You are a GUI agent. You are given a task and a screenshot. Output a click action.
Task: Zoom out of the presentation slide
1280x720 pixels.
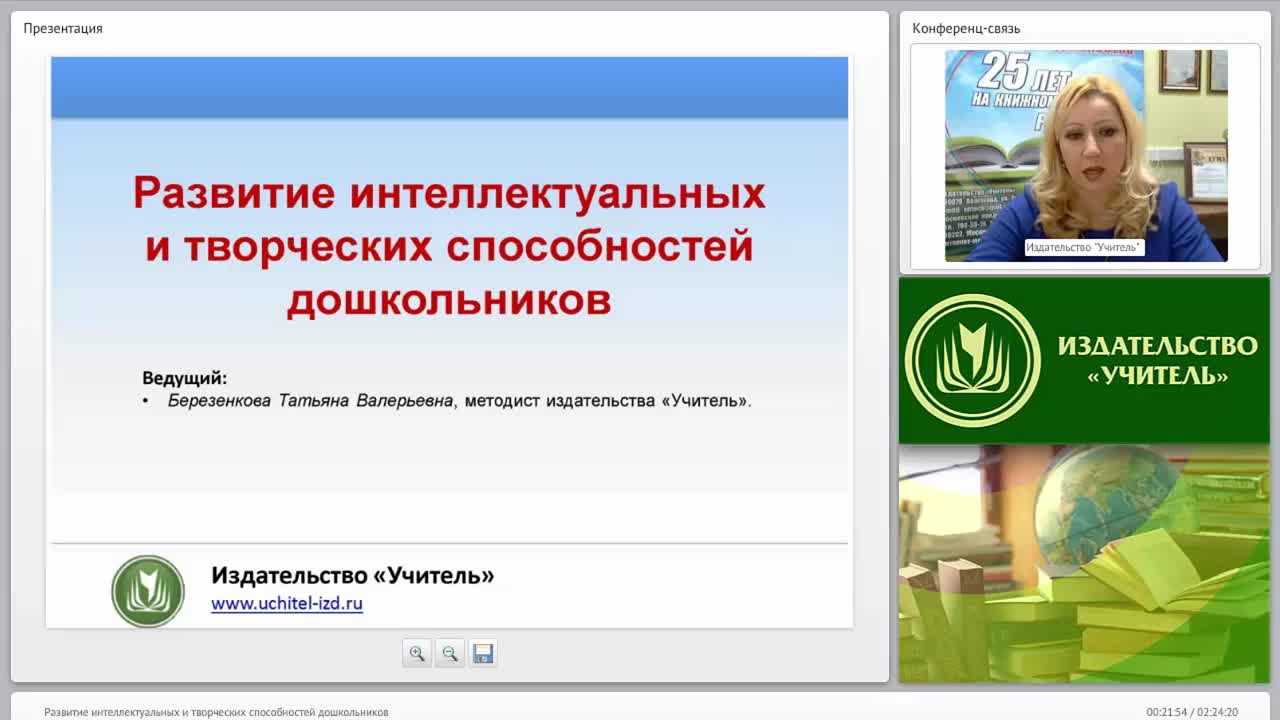(x=450, y=653)
